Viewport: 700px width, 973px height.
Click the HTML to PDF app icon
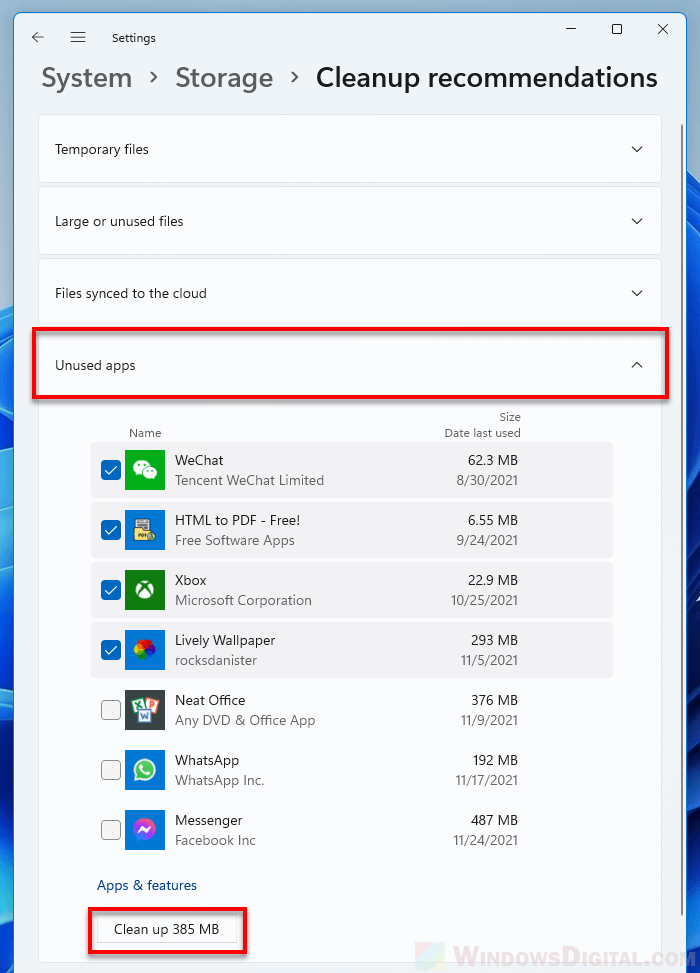(x=145, y=530)
